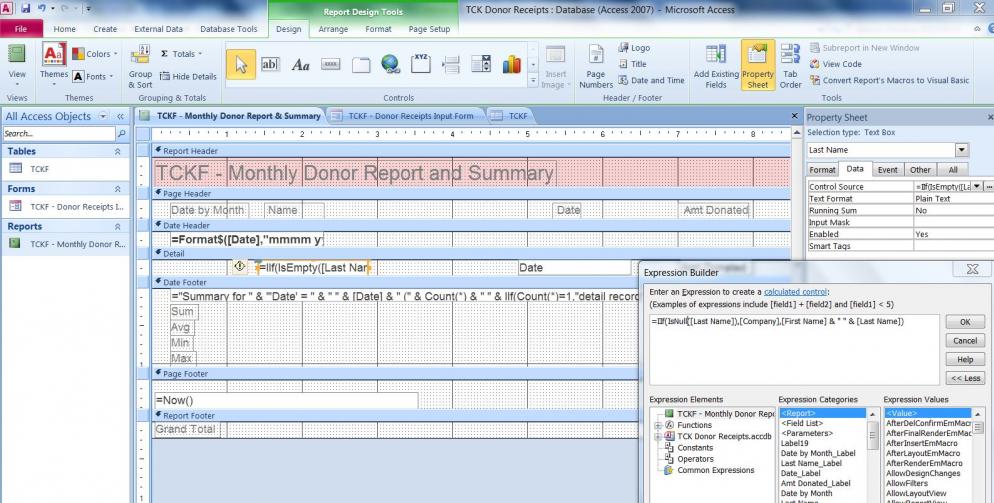Toggle the Property Sheet button
The width and height of the screenshot is (994, 503).
[758, 66]
